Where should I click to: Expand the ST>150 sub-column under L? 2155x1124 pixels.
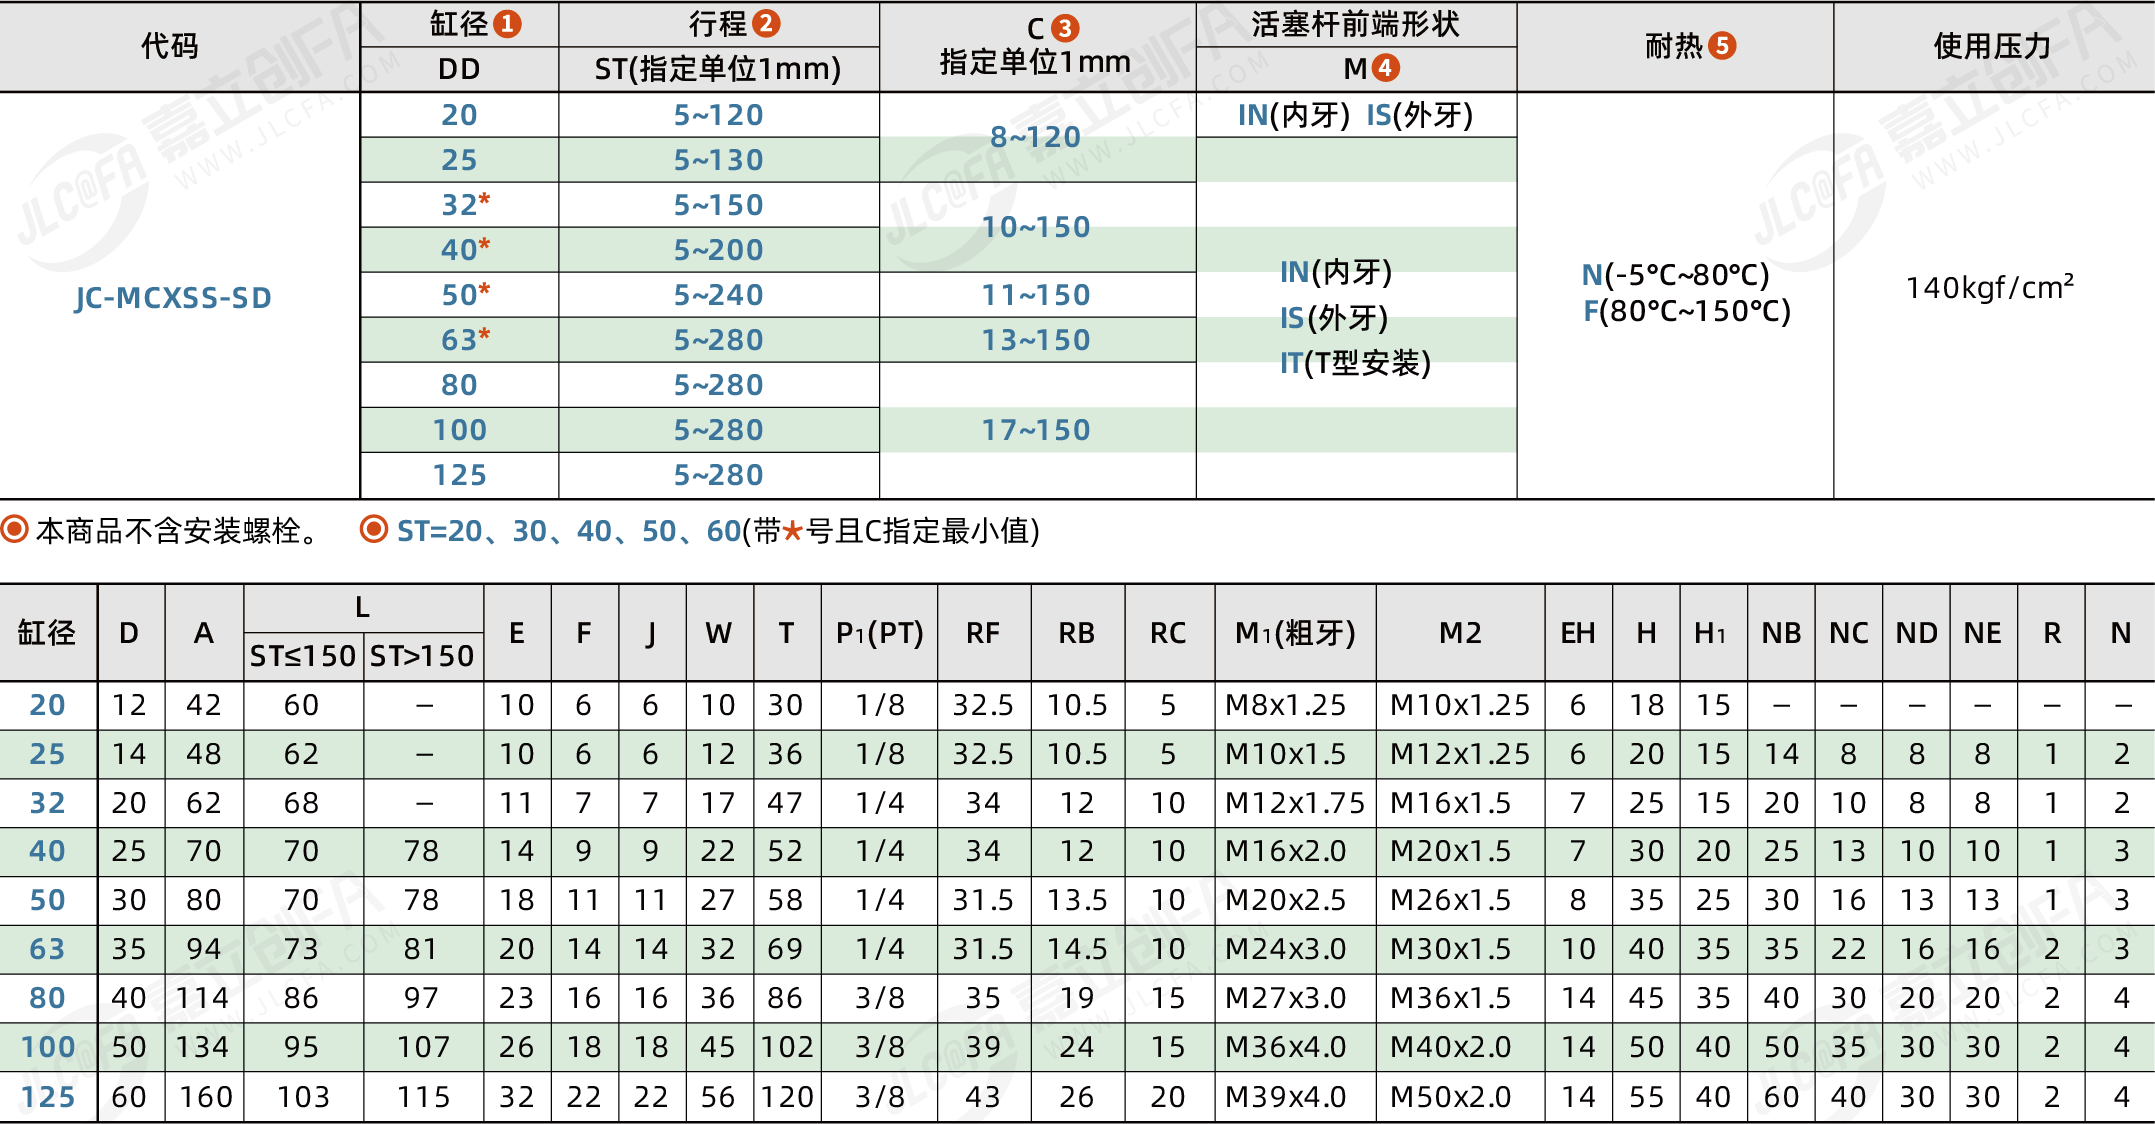[422, 656]
